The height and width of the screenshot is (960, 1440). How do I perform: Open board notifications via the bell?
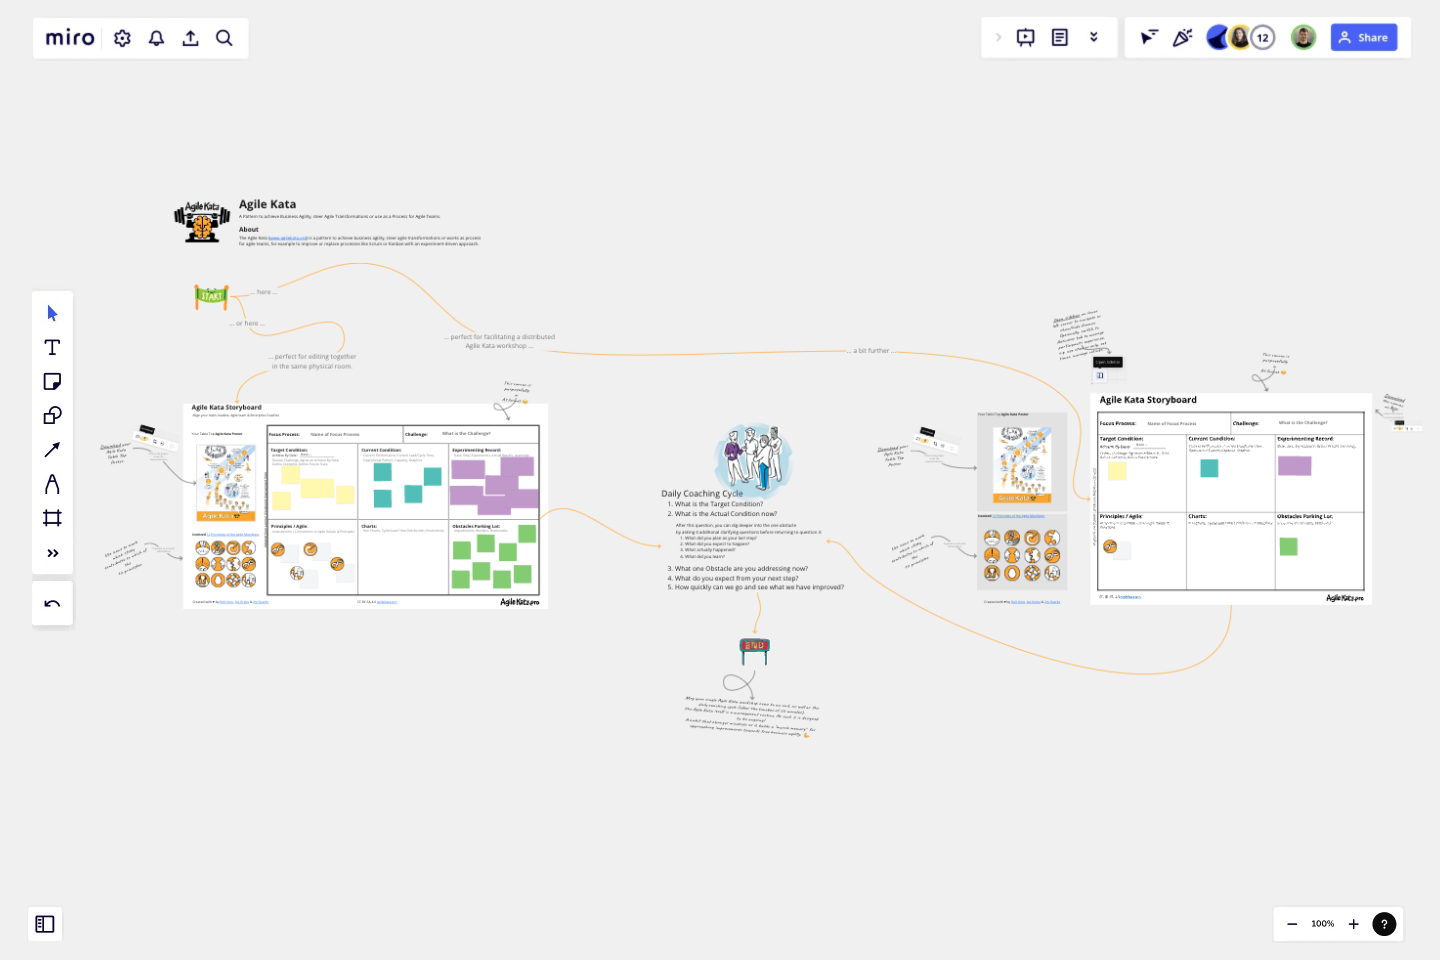156,37
